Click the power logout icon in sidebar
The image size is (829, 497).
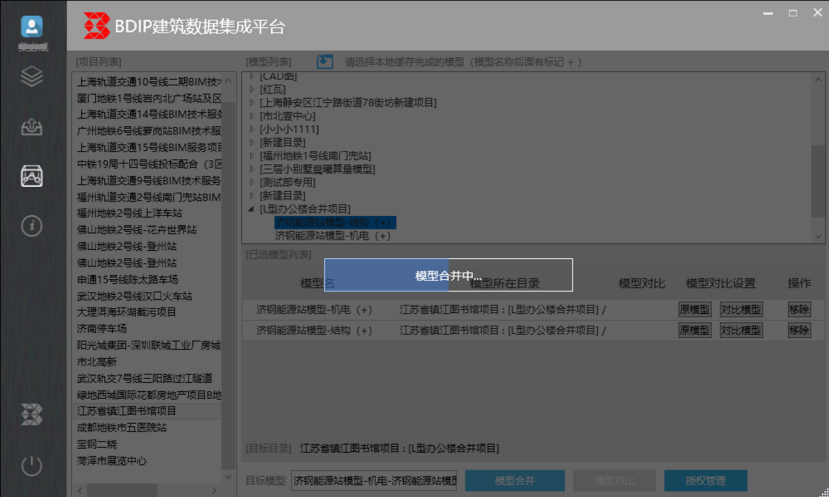(32, 465)
